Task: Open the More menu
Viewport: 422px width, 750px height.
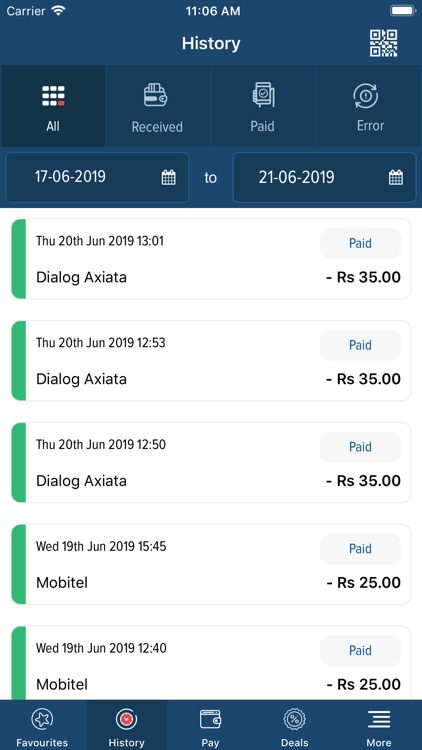Action: click(379, 726)
